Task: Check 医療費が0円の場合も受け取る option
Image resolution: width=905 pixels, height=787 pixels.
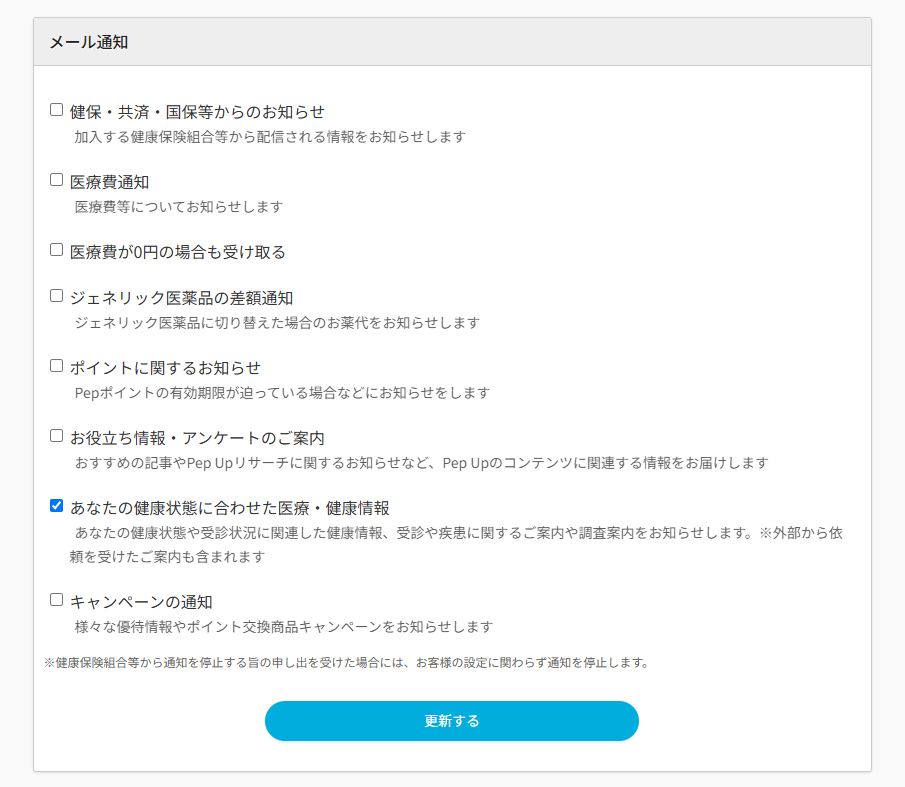Action: 56,249
